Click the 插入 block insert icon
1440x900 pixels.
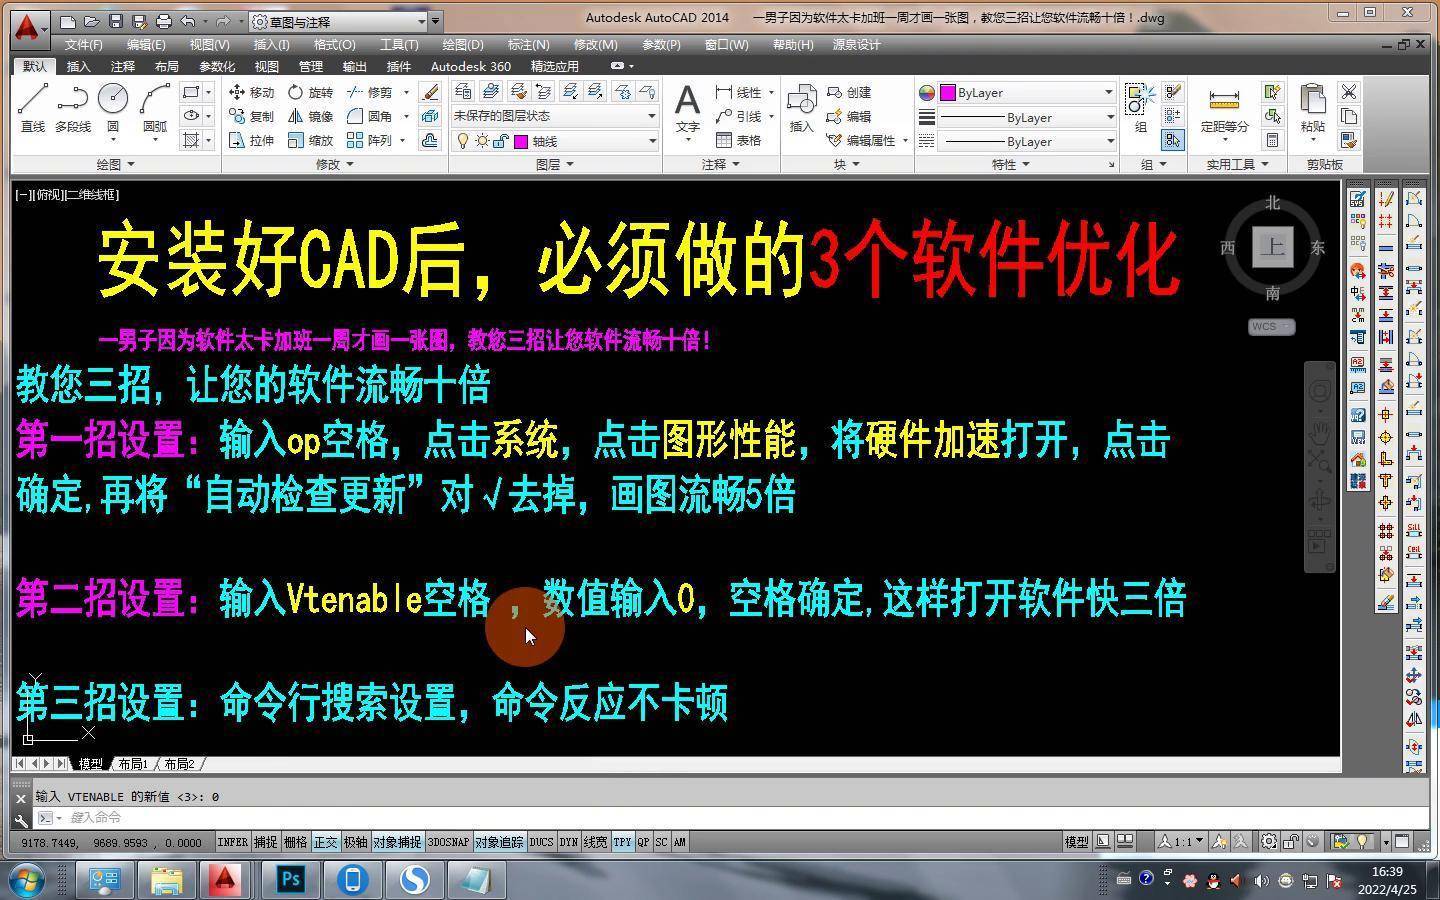point(801,108)
